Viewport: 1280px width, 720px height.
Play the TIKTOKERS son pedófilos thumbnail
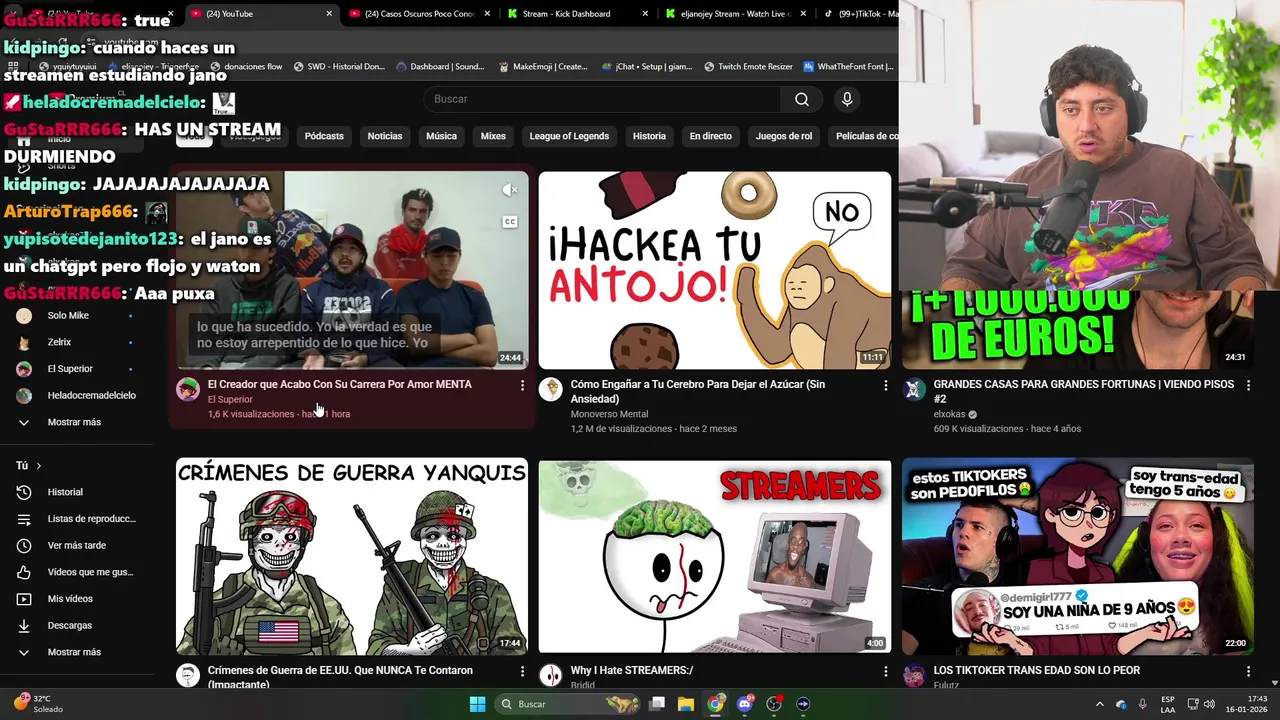[x=1078, y=556]
